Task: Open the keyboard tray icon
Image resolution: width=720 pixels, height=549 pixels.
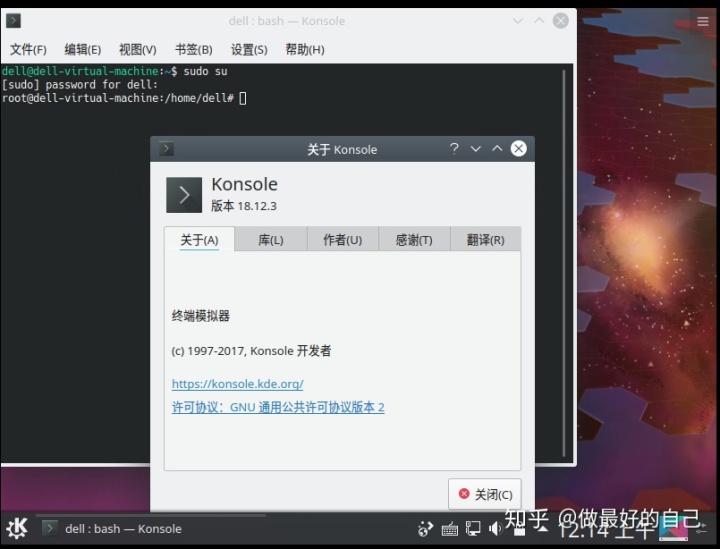Action: coord(450,529)
